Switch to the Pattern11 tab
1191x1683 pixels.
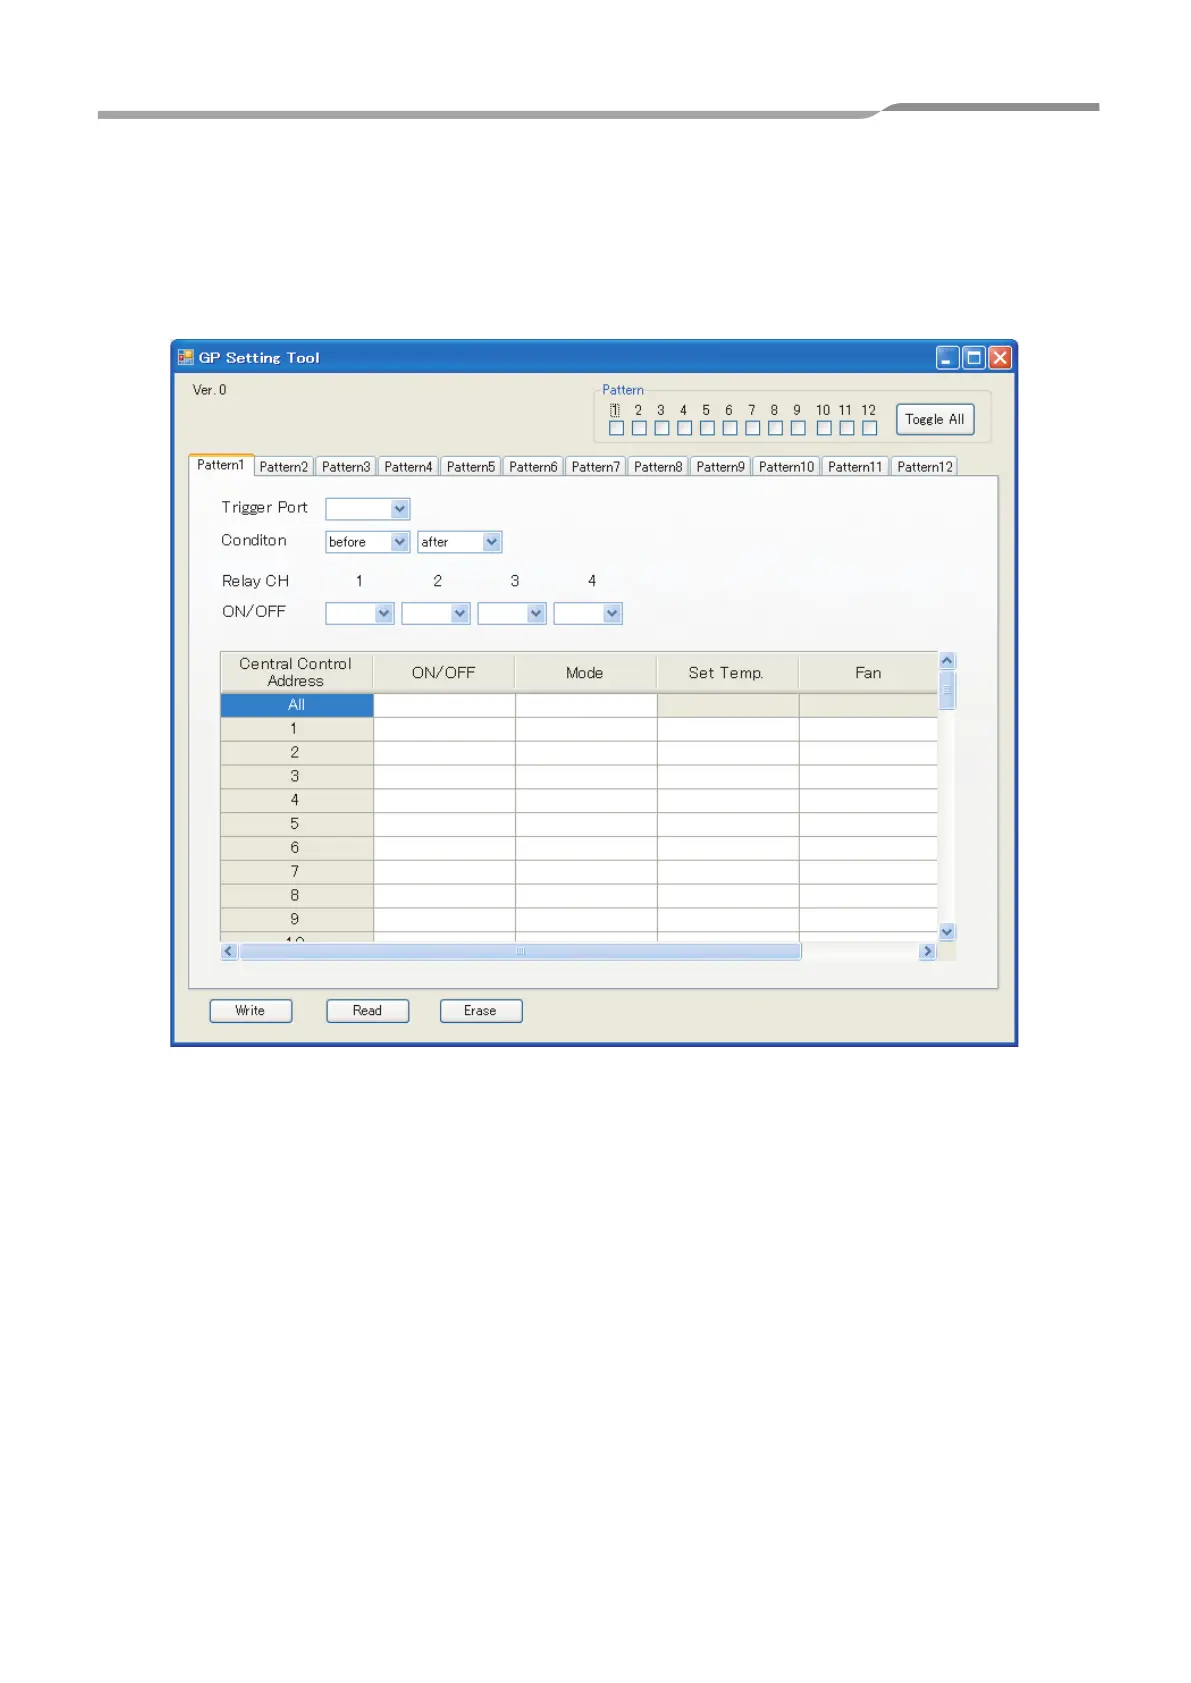[855, 467]
